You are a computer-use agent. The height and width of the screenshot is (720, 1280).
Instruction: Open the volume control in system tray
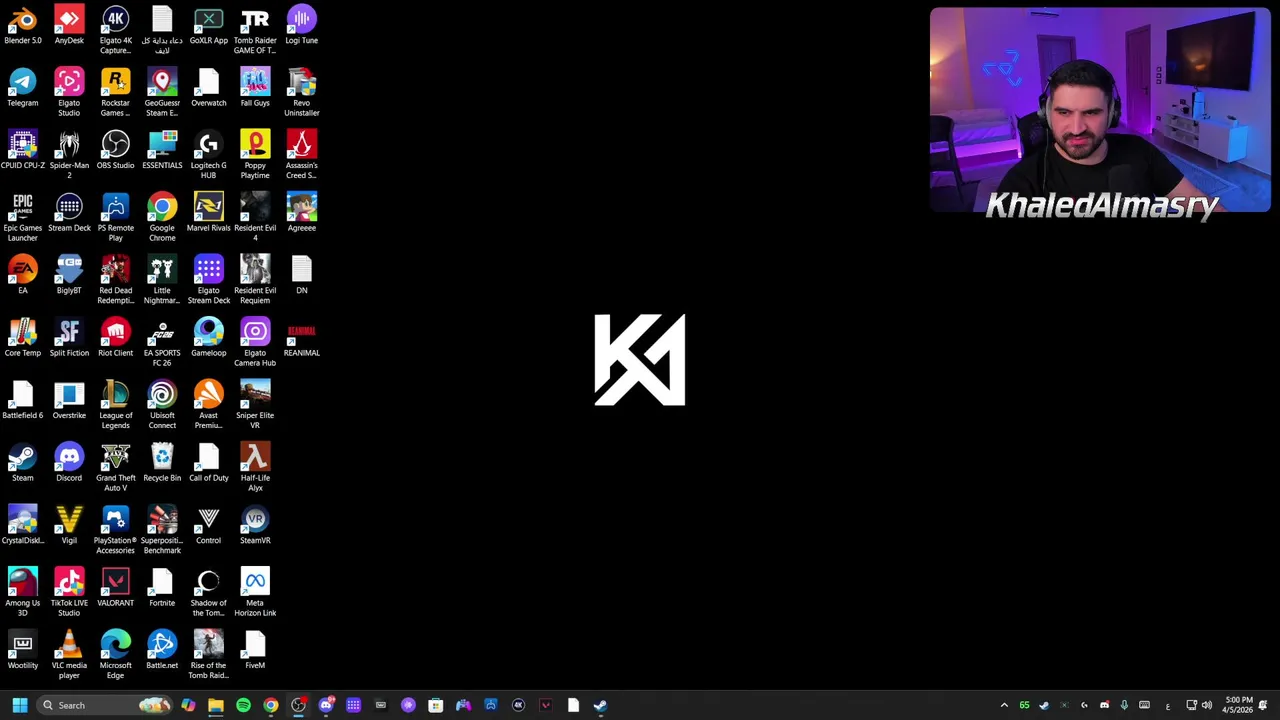click(1206, 705)
